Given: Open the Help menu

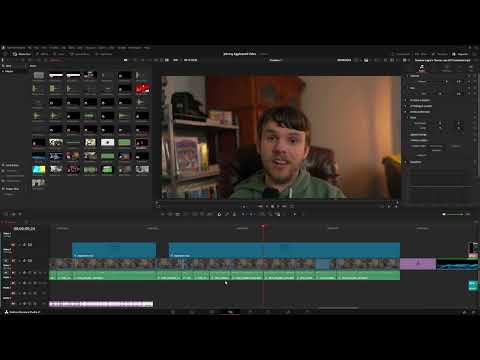Looking at the screenshot, I should [147, 48].
